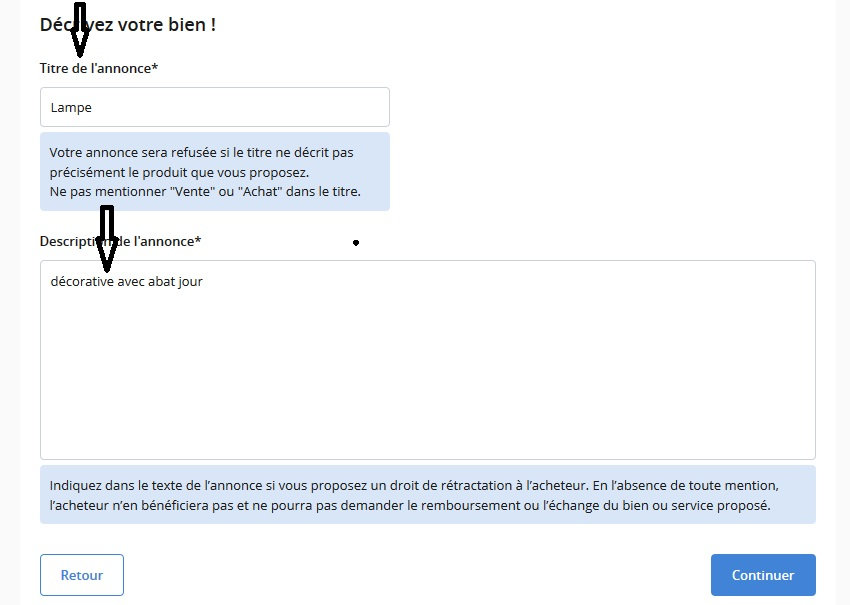This screenshot has width=850, height=605.
Task: Click the black arrow pointing at the description box
Action: click(x=106, y=240)
